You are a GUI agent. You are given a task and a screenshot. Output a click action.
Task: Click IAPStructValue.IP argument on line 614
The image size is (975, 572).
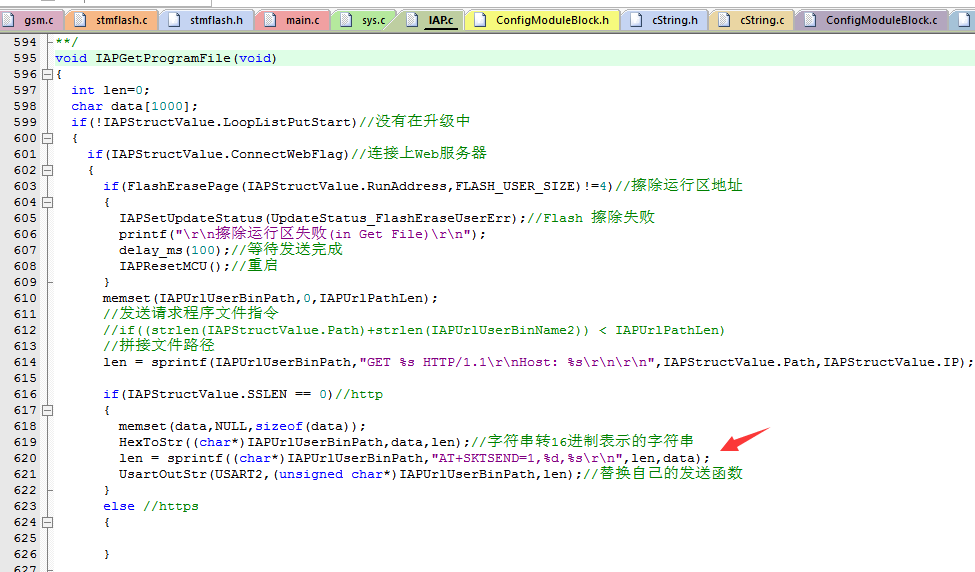pos(891,362)
